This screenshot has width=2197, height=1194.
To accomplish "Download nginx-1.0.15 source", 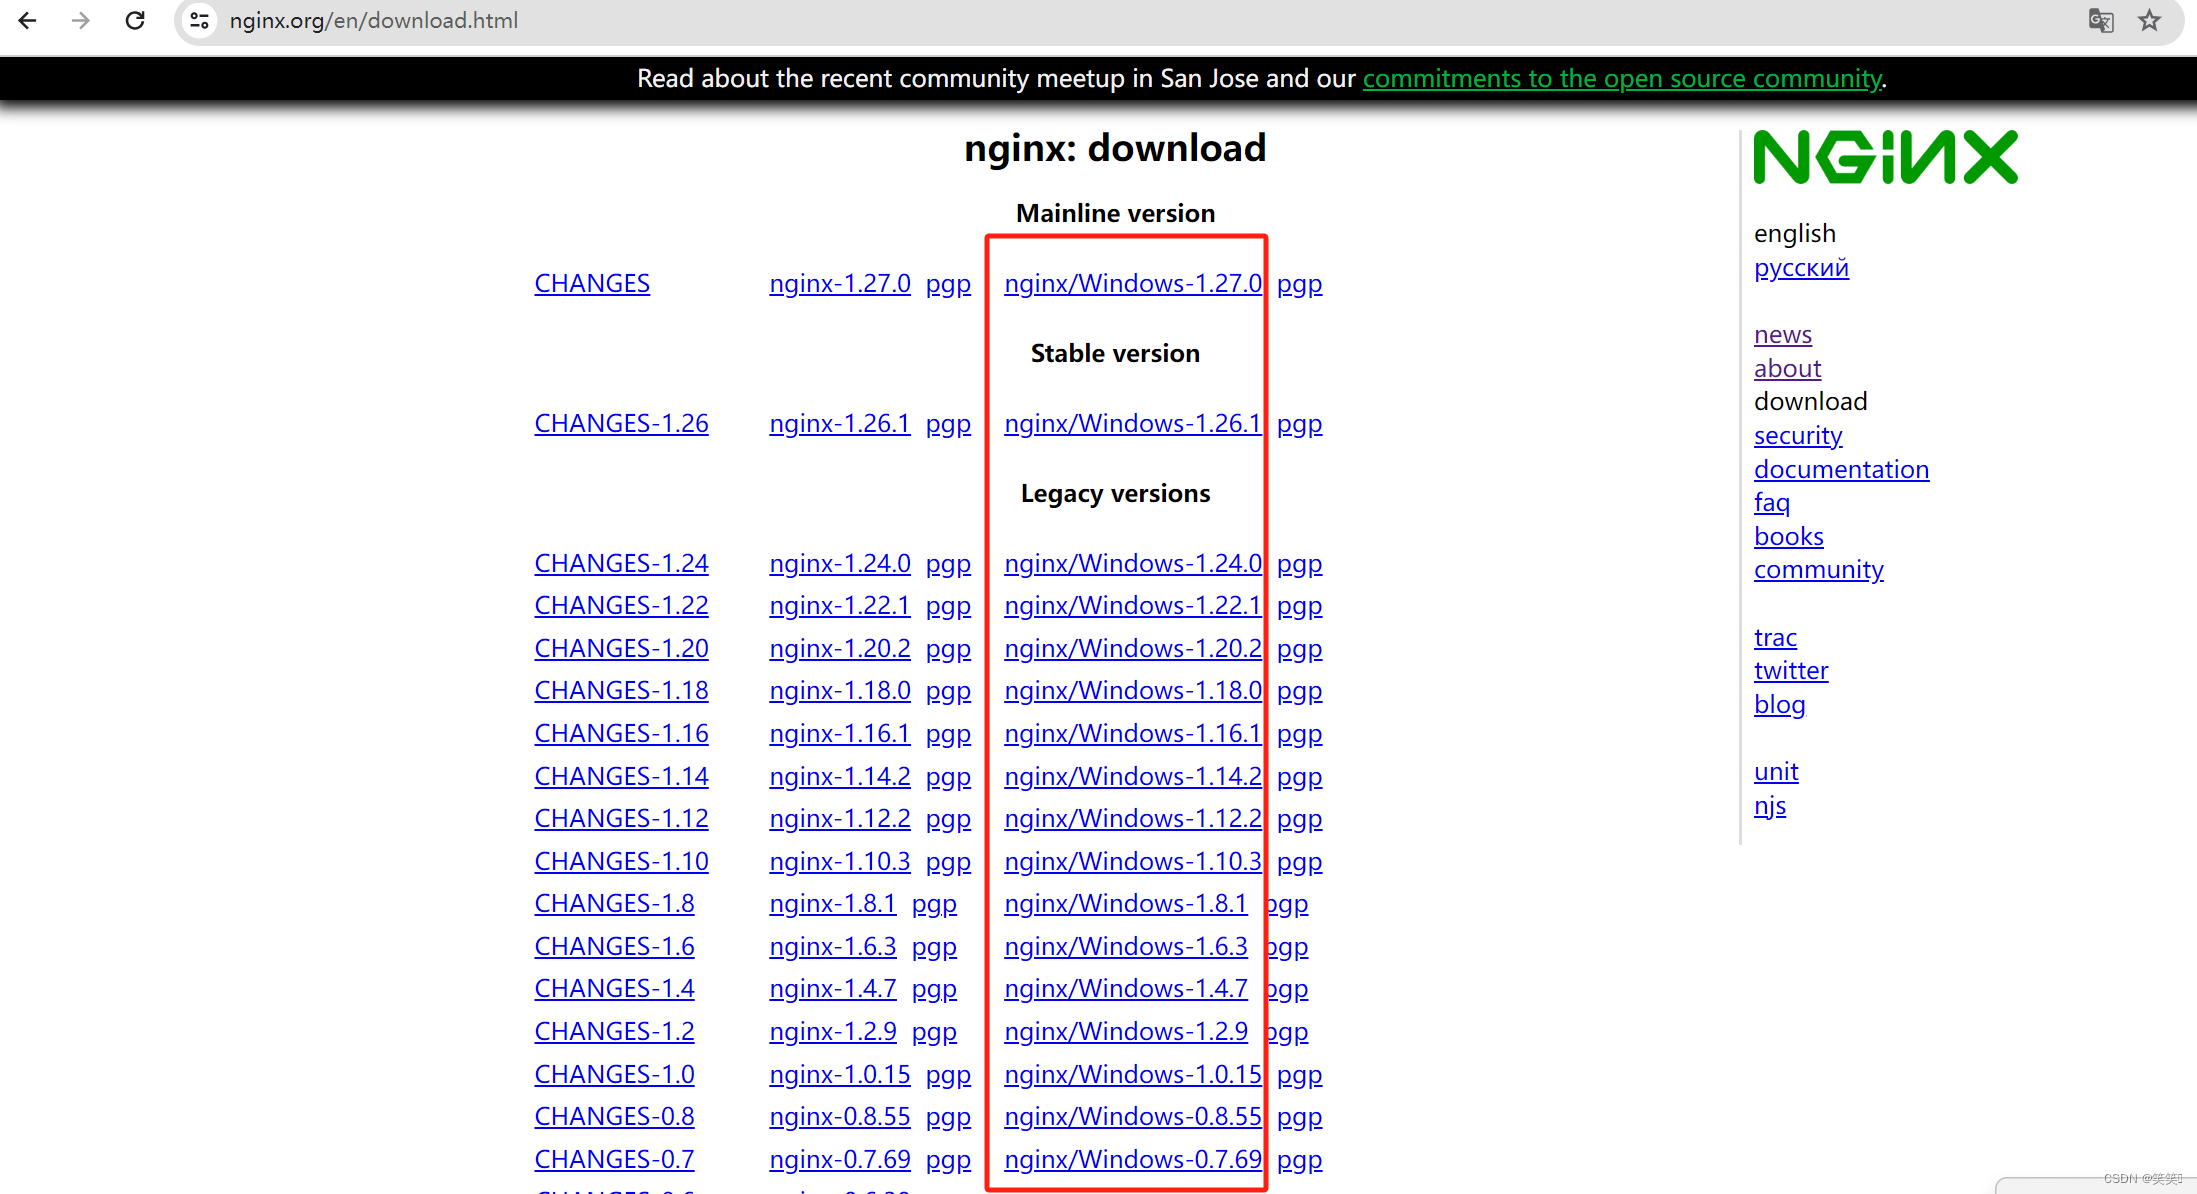I will point(840,1074).
